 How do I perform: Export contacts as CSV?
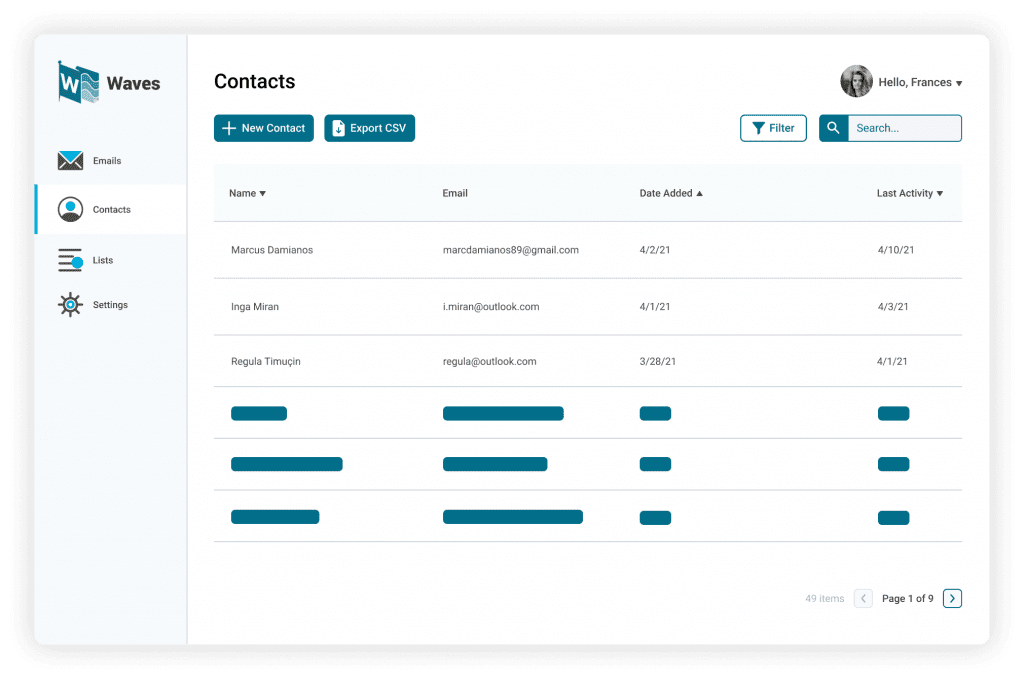tap(370, 128)
